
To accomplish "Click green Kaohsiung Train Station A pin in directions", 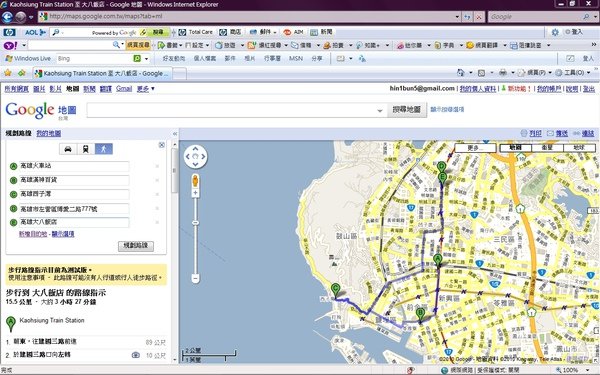I will click(x=11, y=323).
